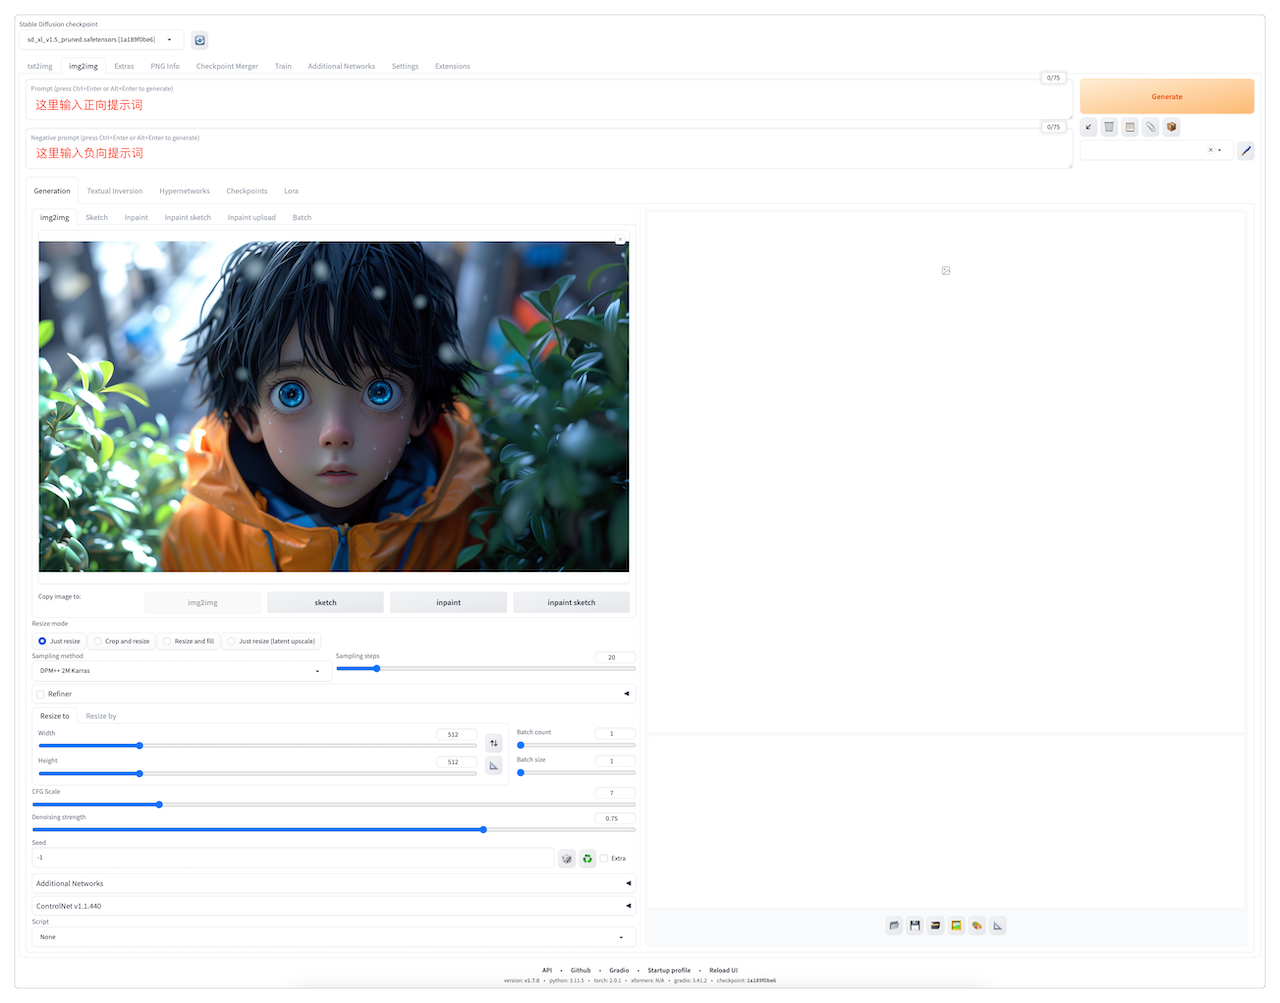Switch to the Inpaint sketch tab
The image size is (1280, 1003).
pos(188,217)
